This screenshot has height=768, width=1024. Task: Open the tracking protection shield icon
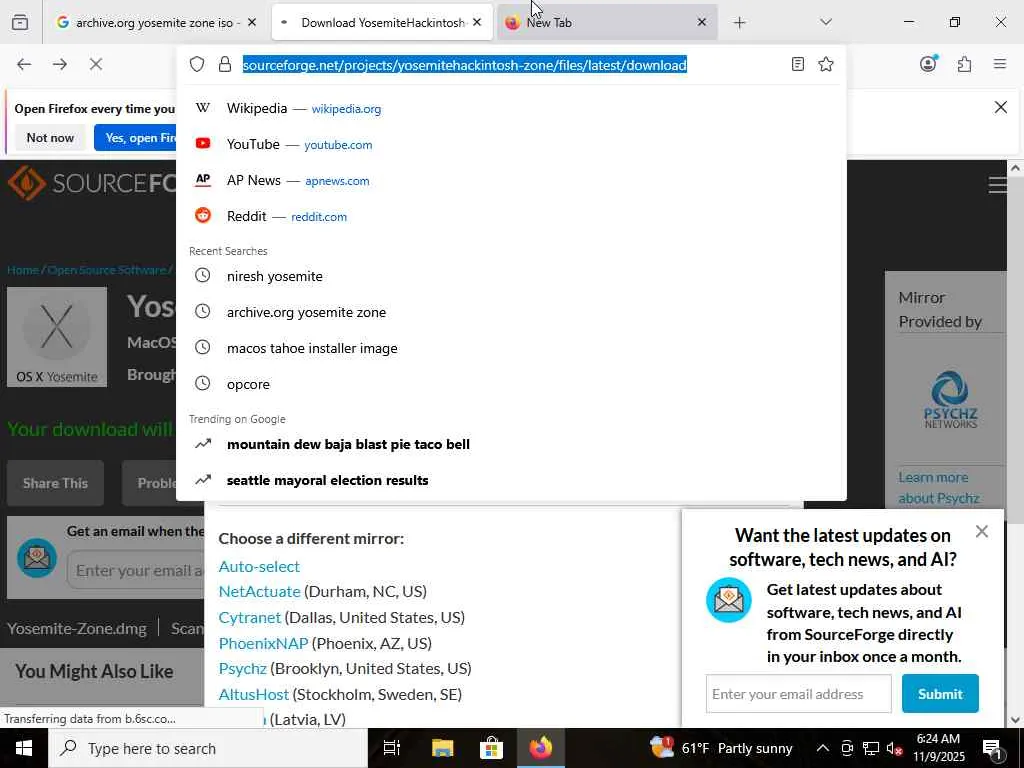[x=197, y=64]
